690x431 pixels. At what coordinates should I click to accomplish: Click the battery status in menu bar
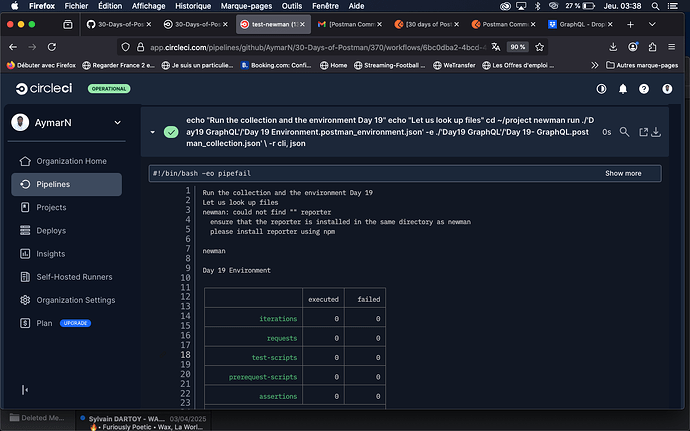tap(580, 6)
